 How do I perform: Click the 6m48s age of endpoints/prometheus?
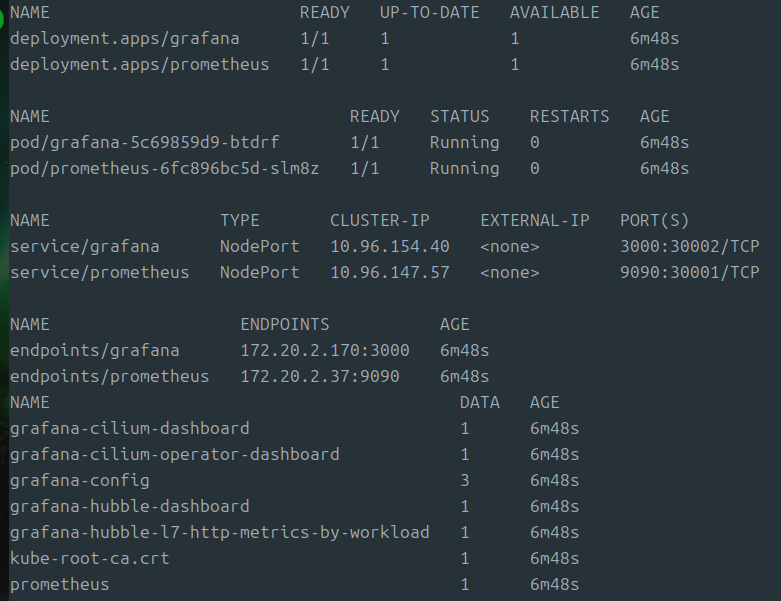pos(464,377)
